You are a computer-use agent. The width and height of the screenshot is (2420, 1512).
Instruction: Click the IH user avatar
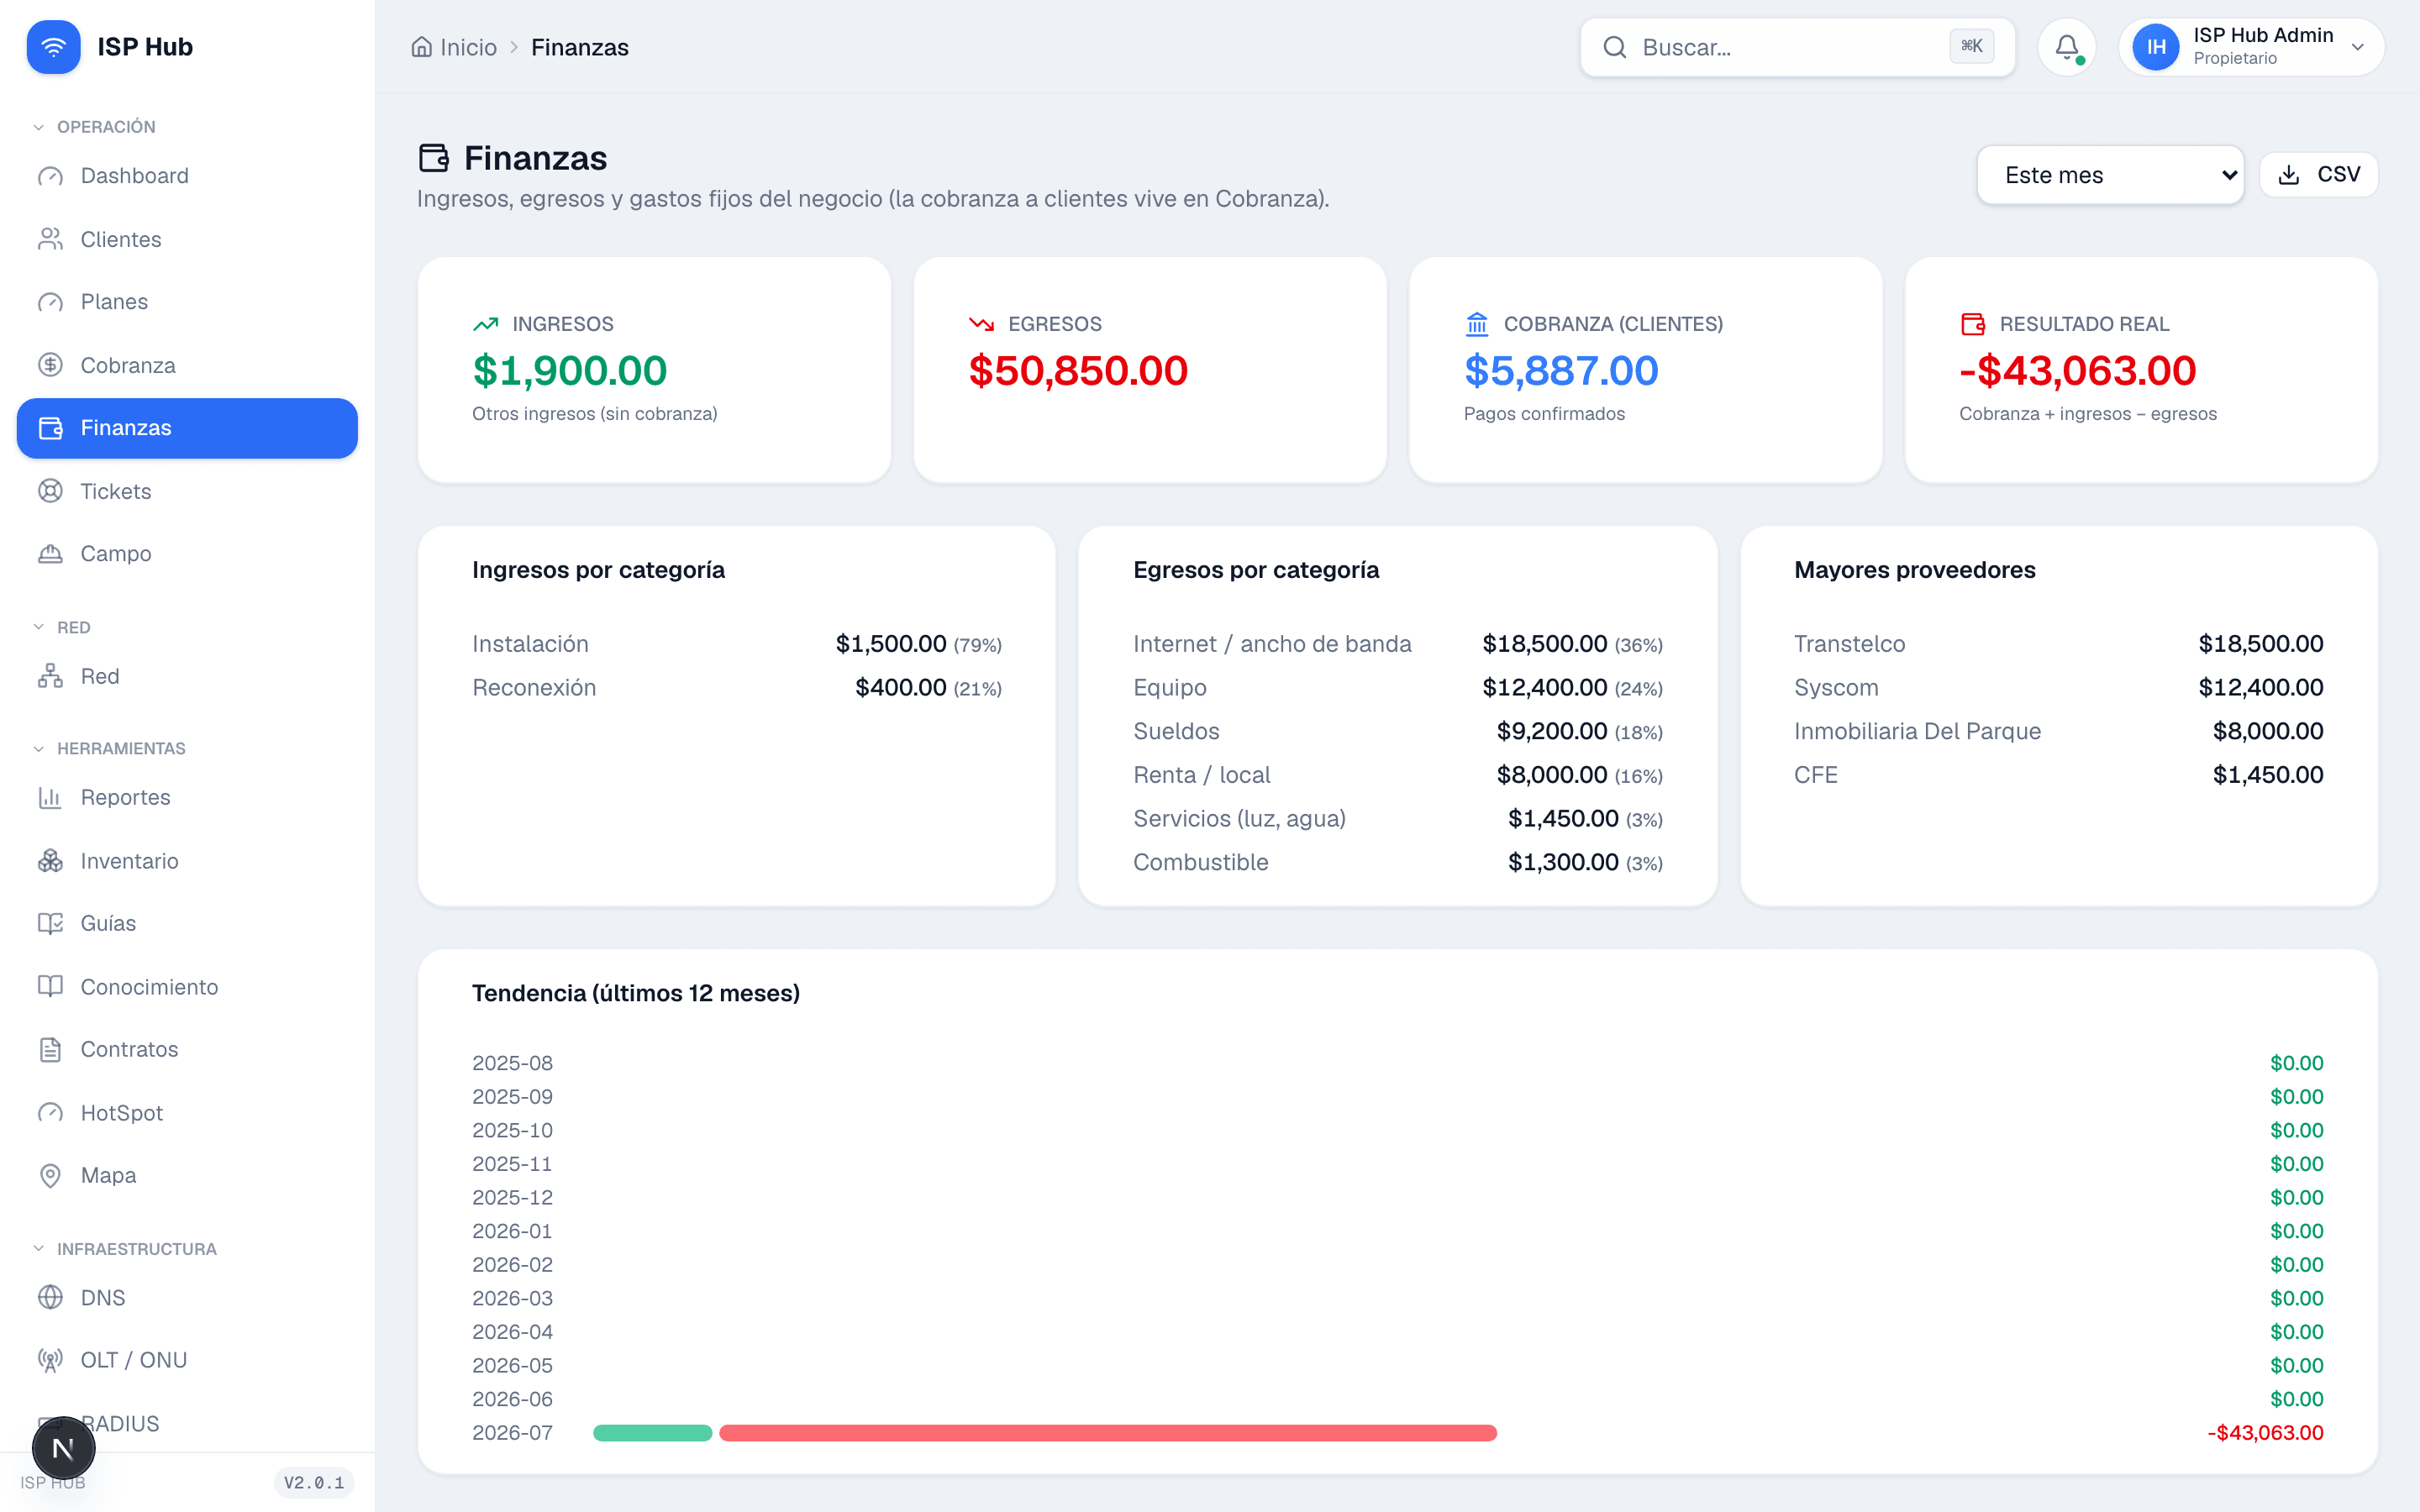point(2155,47)
